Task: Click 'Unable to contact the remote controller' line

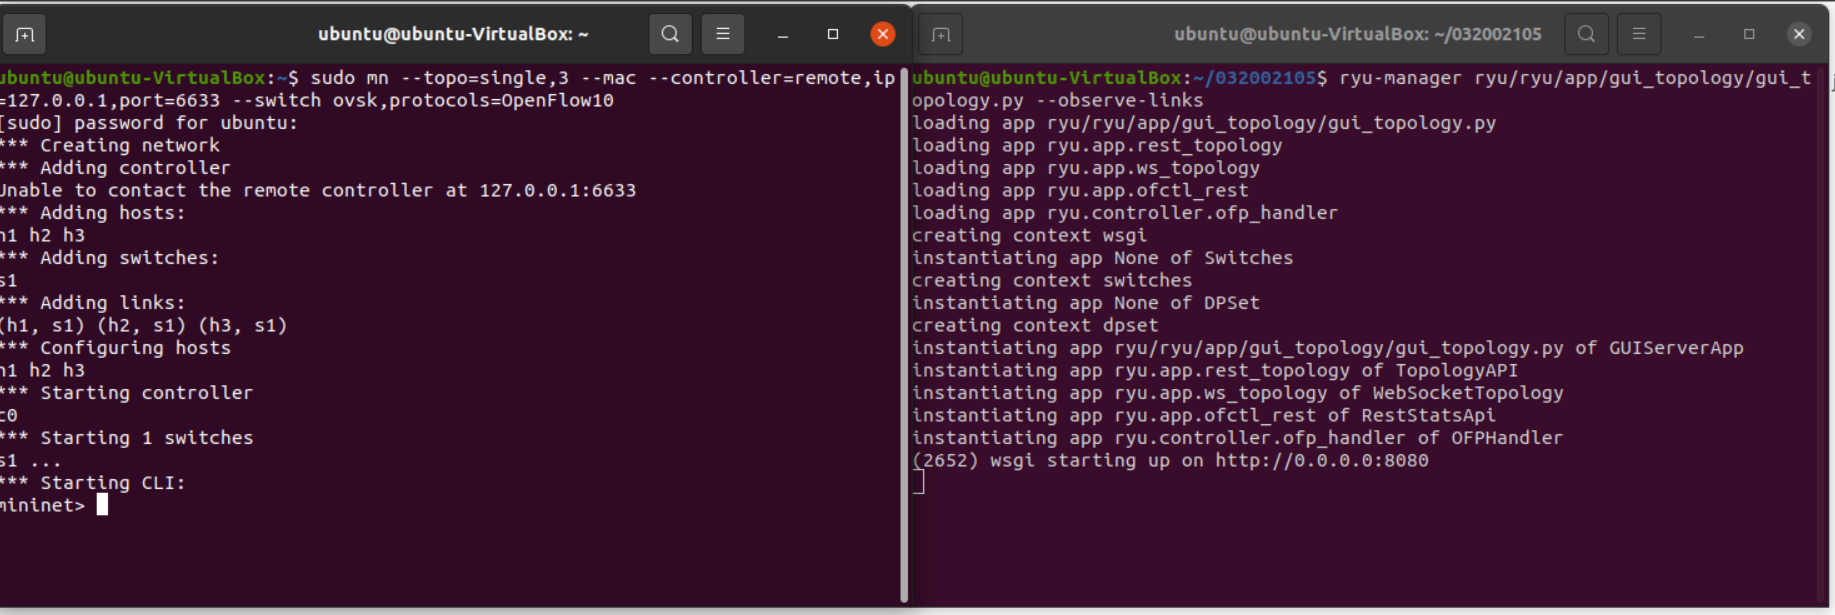Action: (318, 190)
